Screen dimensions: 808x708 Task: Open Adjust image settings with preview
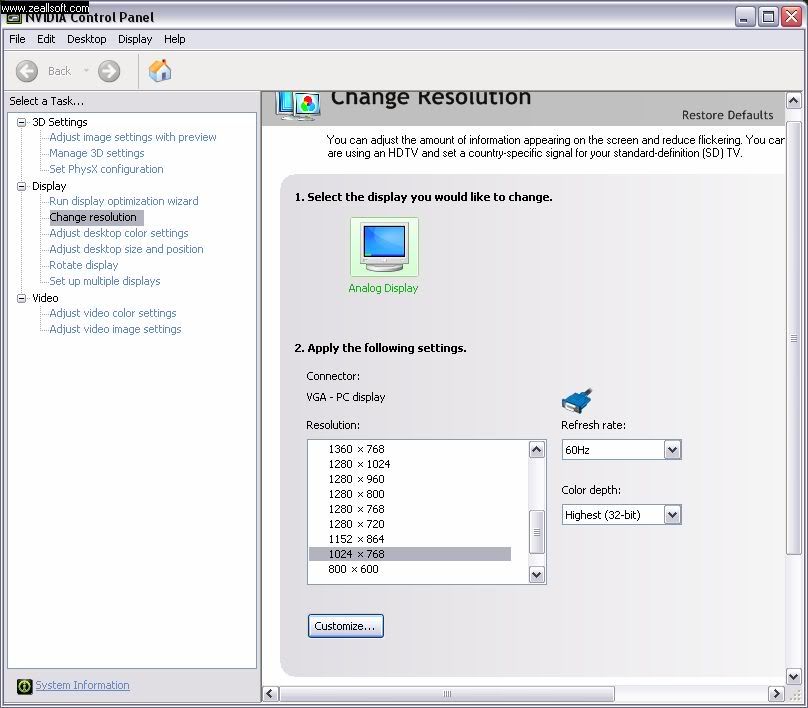132,137
